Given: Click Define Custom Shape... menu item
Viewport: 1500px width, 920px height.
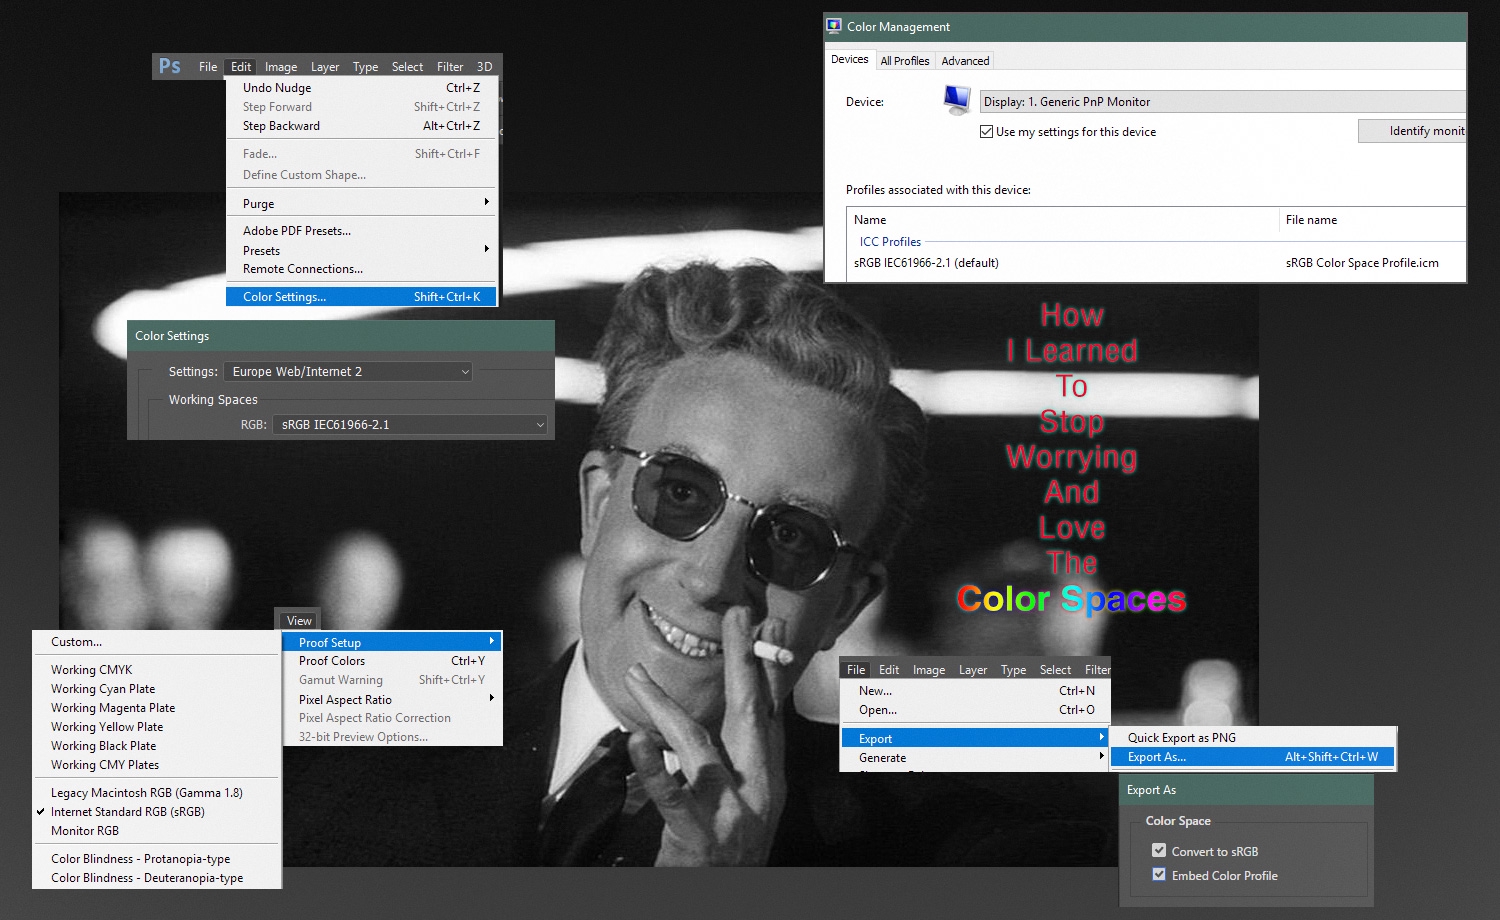Looking at the screenshot, I should [361, 175].
